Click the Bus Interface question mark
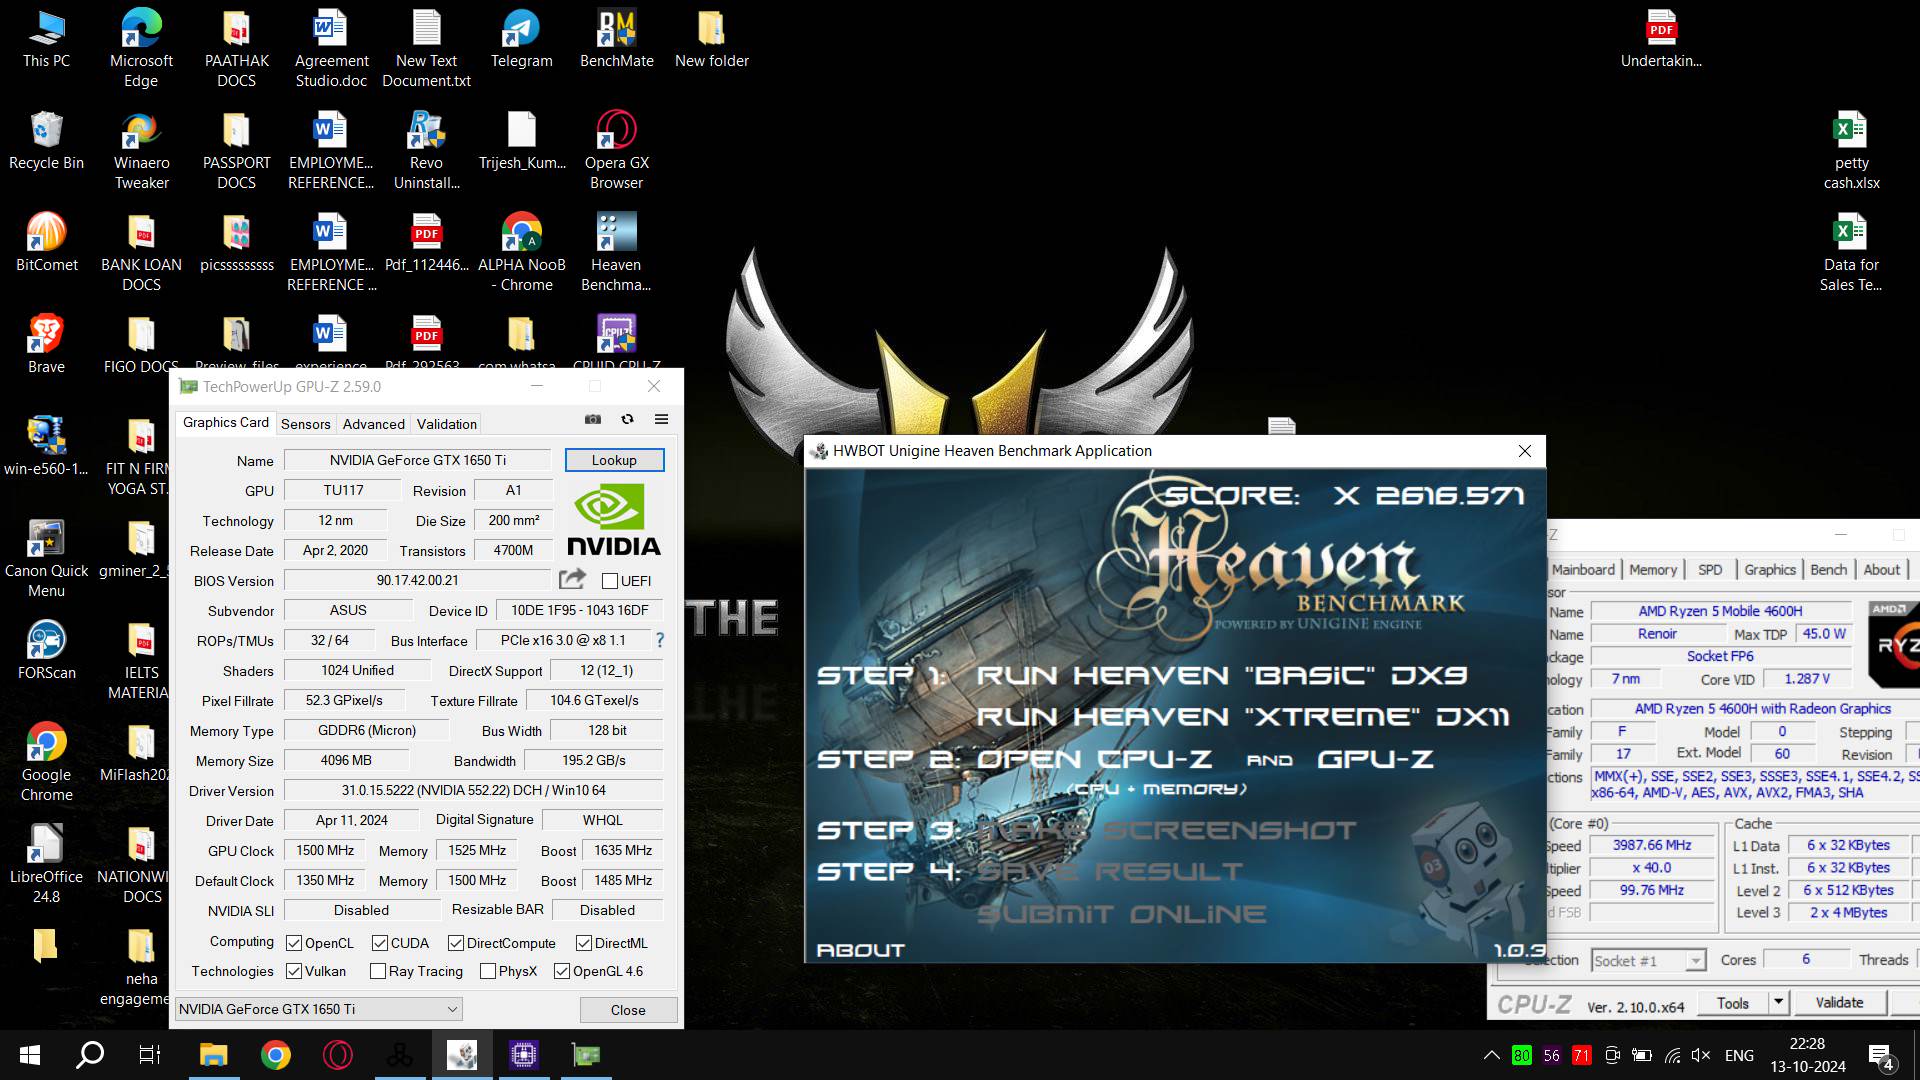This screenshot has width=1920, height=1080. pos(659,640)
